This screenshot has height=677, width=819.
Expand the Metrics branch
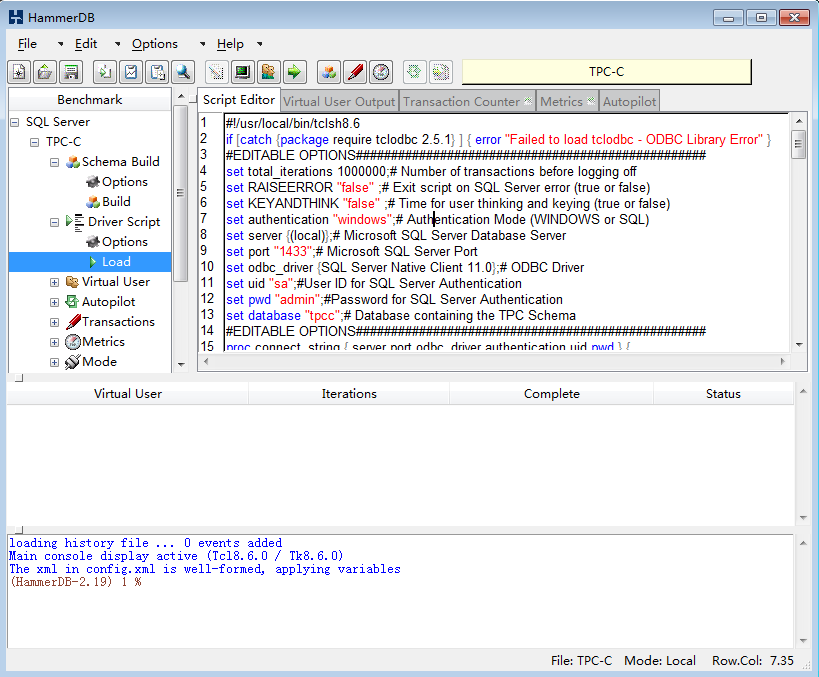coord(54,343)
